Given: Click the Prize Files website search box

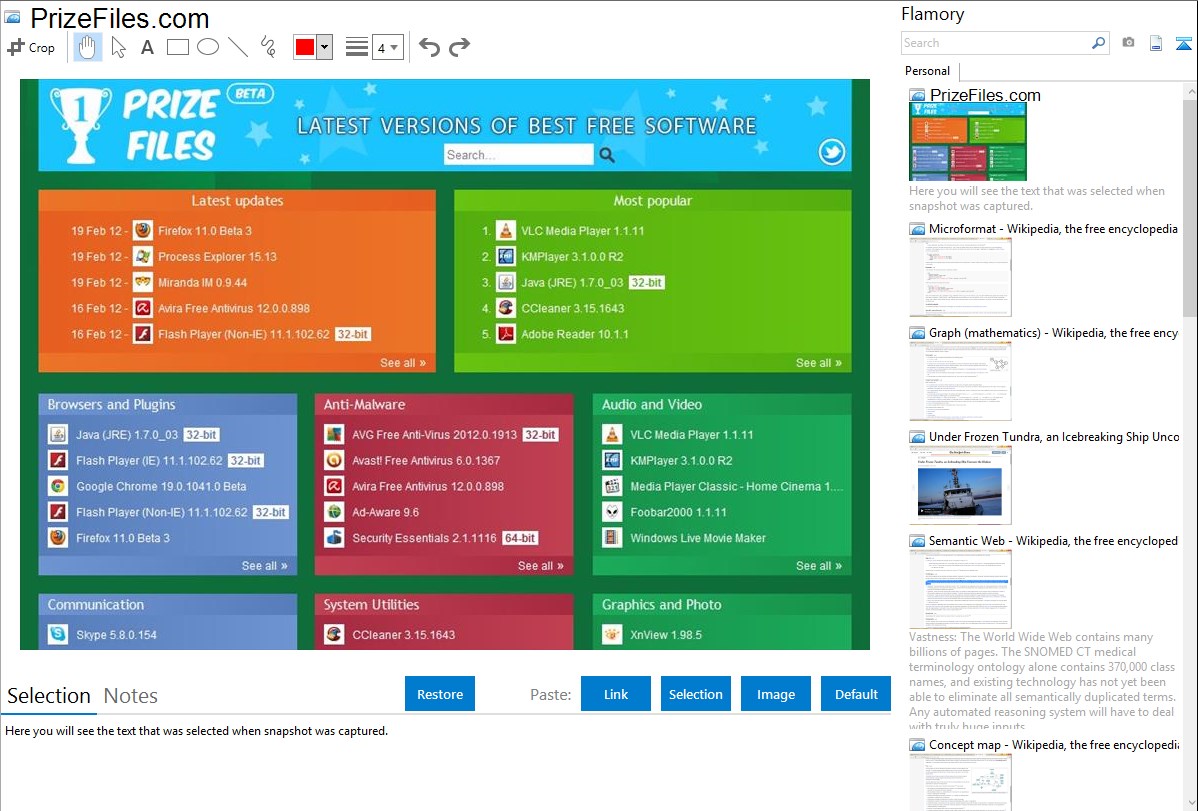Looking at the screenshot, I should 518,154.
